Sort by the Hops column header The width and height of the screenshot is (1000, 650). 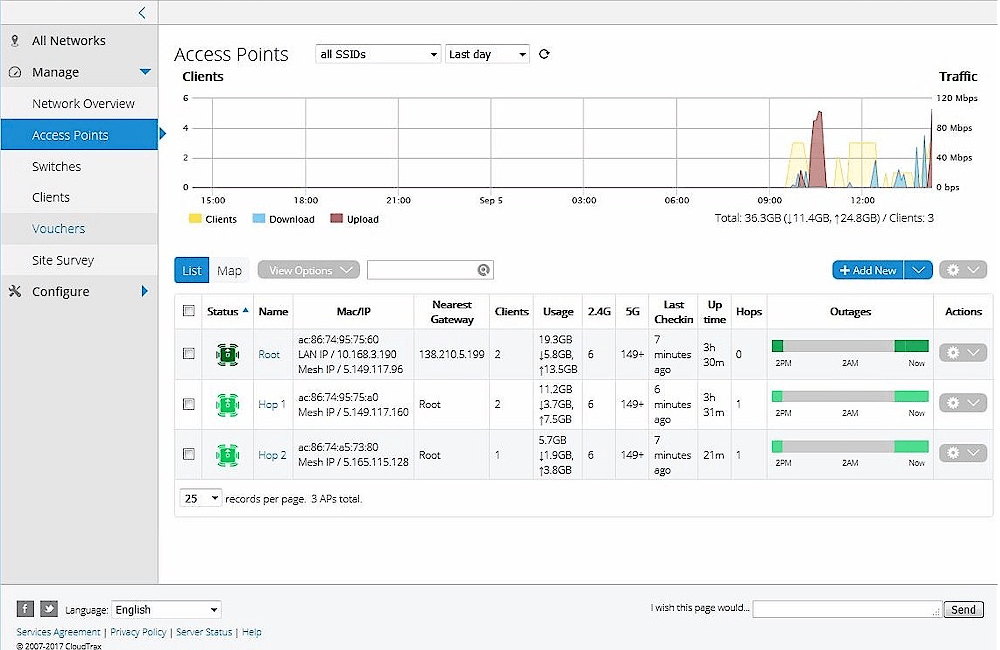pyautogui.click(x=749, y=311)
